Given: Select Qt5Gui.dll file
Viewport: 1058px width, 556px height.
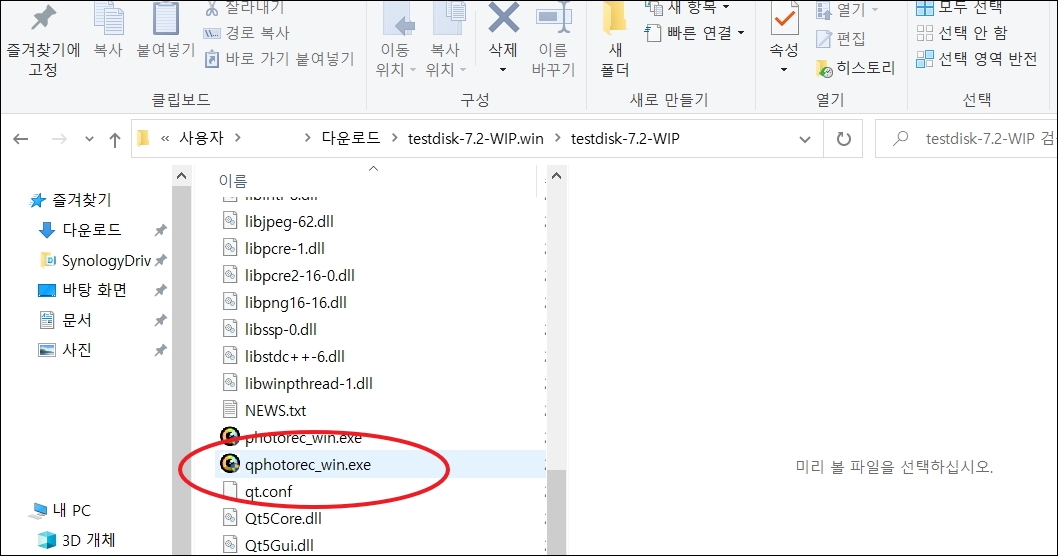Looking at the screenshot, I should 278,545.
